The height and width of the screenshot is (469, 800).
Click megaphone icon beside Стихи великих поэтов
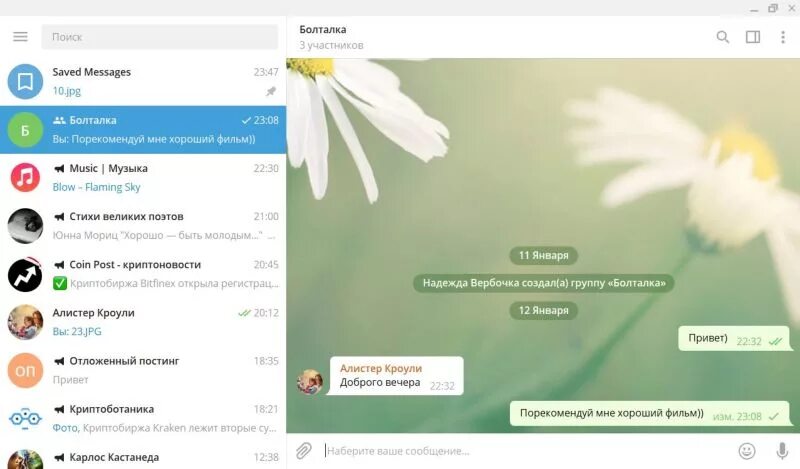(59, 217)
